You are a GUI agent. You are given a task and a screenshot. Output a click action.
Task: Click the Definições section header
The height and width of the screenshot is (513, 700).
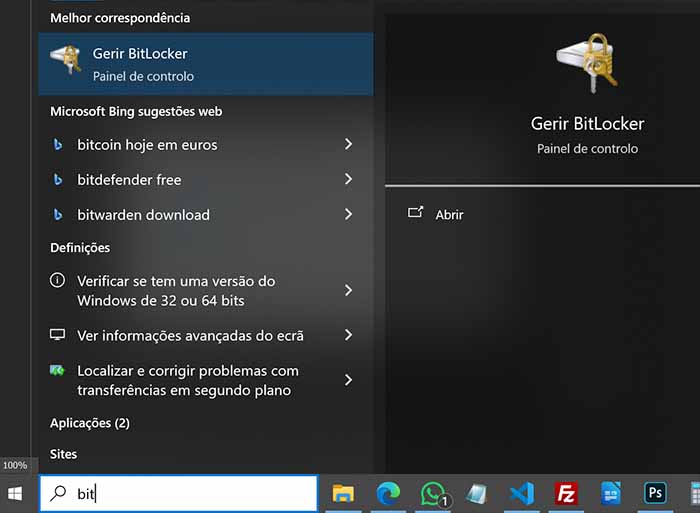click(80, 248)
